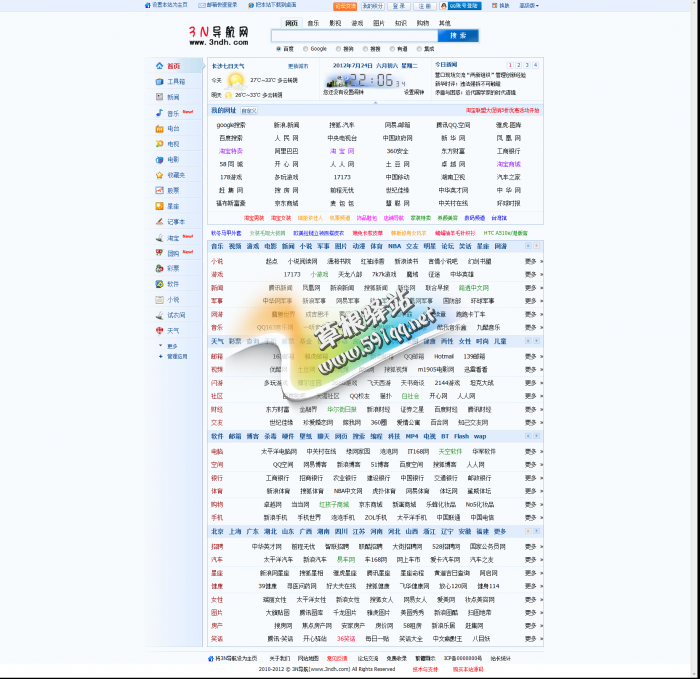
Task: Open the 高级版 dropdown at top right
Action: tap(529, 6)
